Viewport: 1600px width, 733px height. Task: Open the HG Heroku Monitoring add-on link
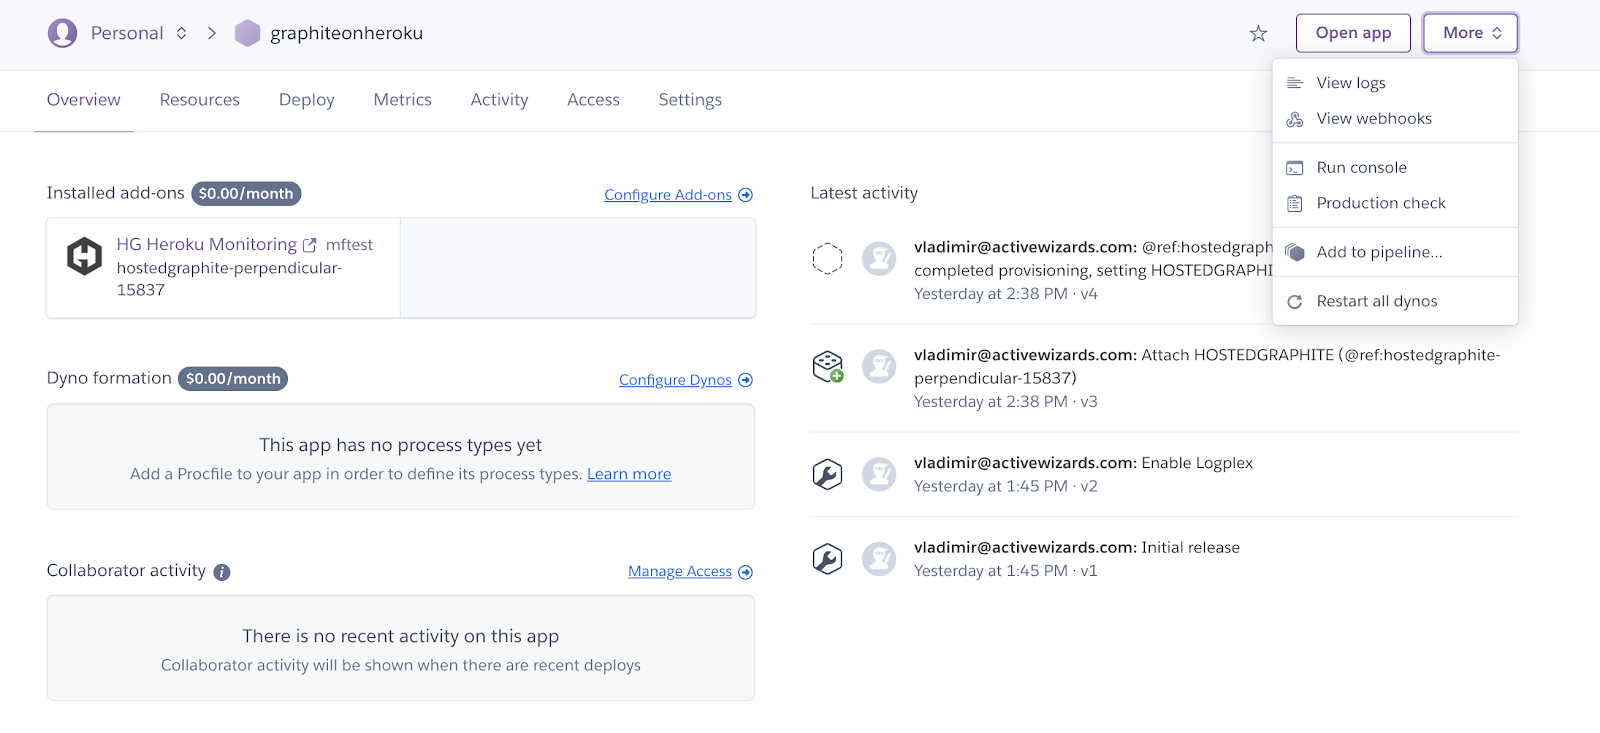tap(207, 245)
